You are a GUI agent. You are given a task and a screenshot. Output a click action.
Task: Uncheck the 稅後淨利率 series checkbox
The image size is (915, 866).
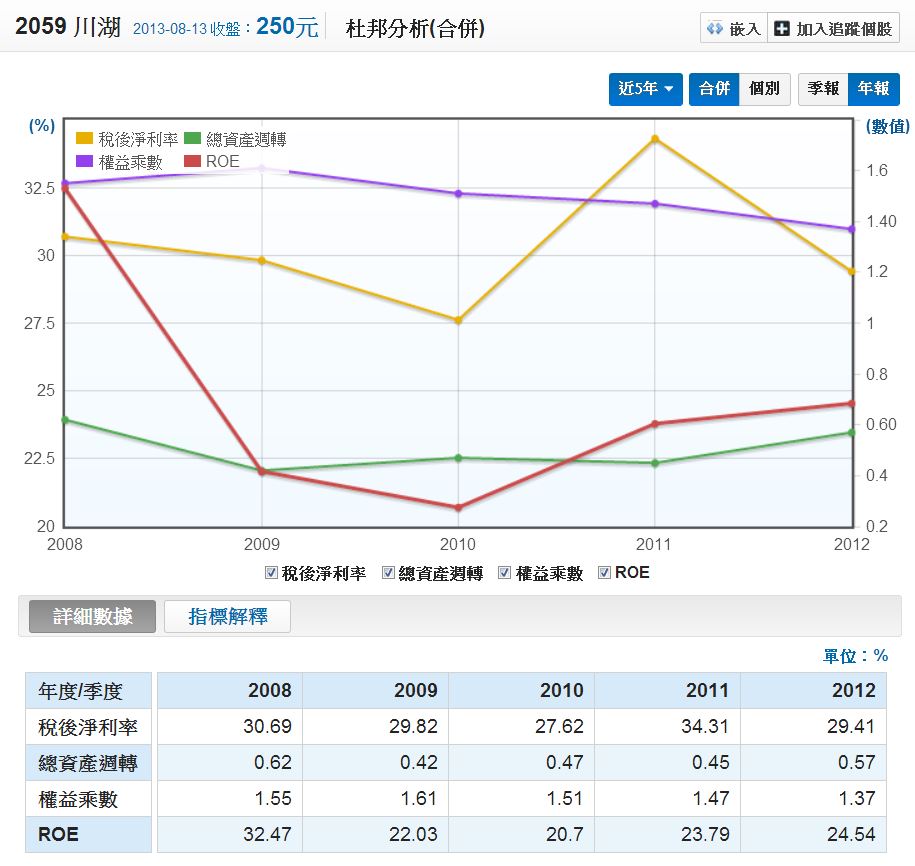271,573
